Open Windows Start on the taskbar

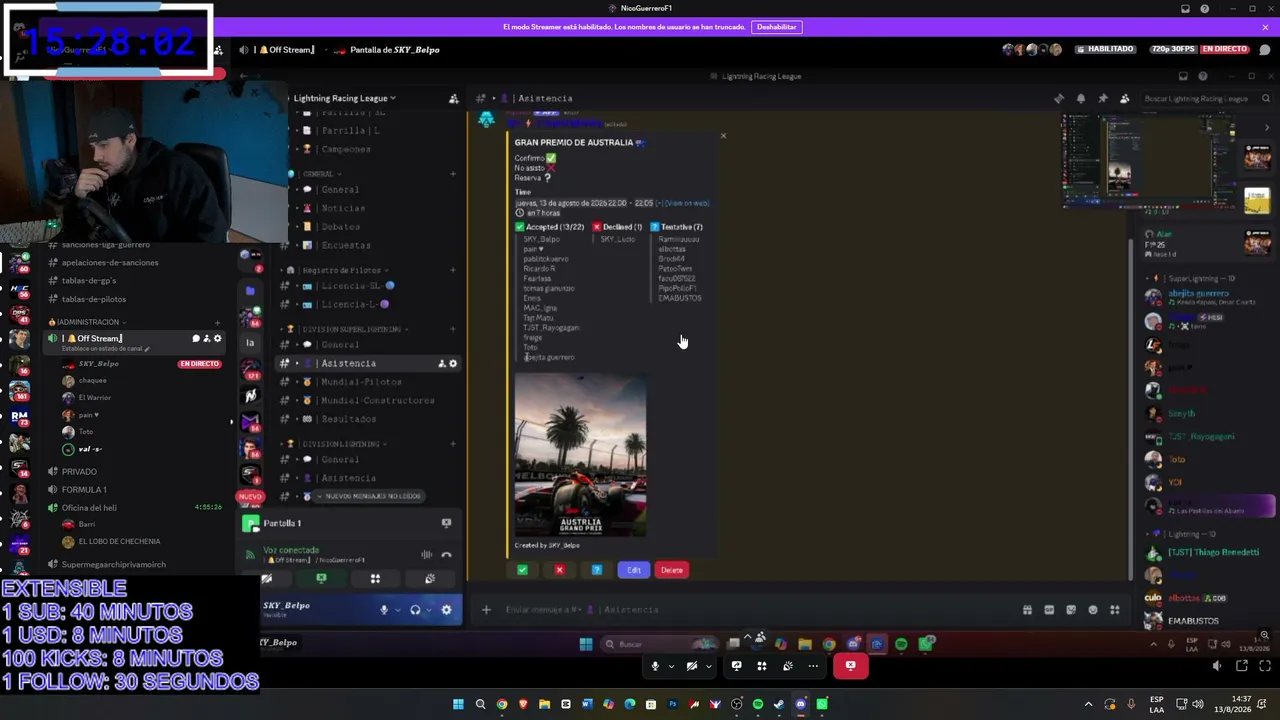459,704
